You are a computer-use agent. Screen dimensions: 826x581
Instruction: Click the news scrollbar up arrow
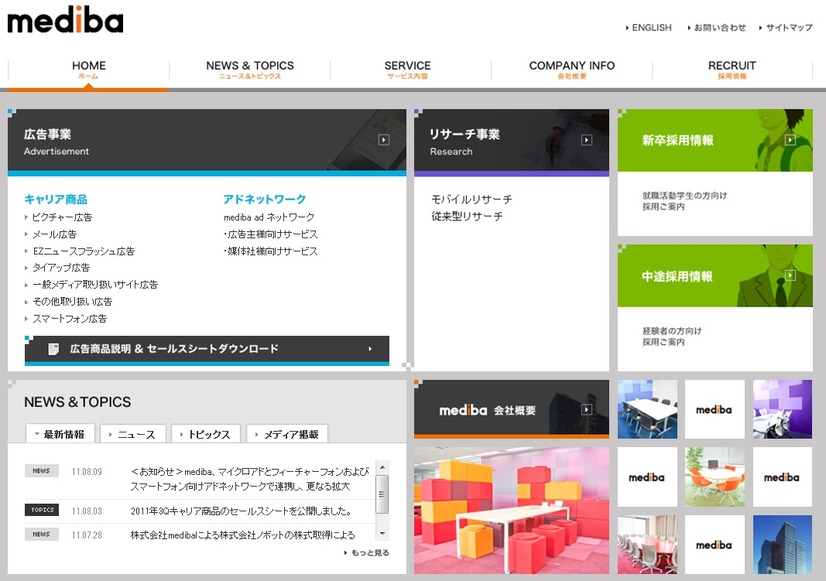(382, 468)
